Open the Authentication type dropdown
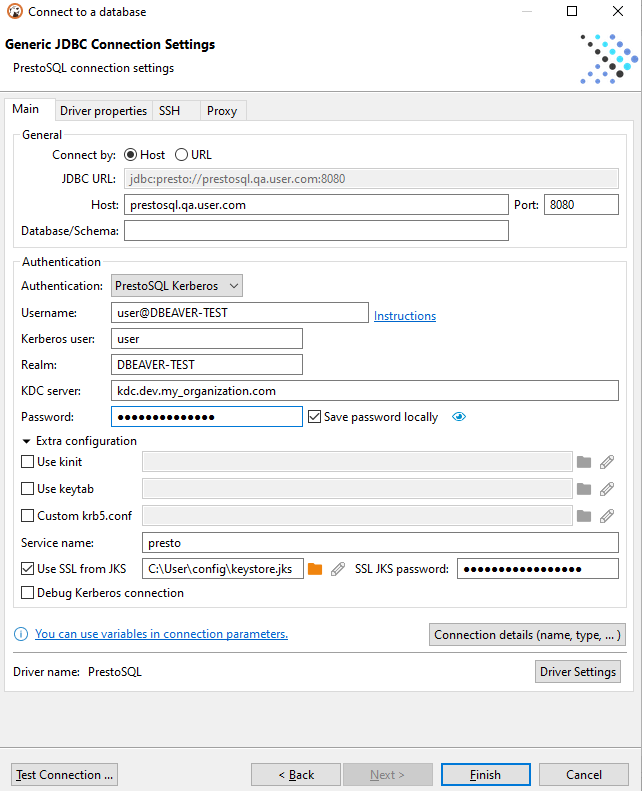 (177, 286)
